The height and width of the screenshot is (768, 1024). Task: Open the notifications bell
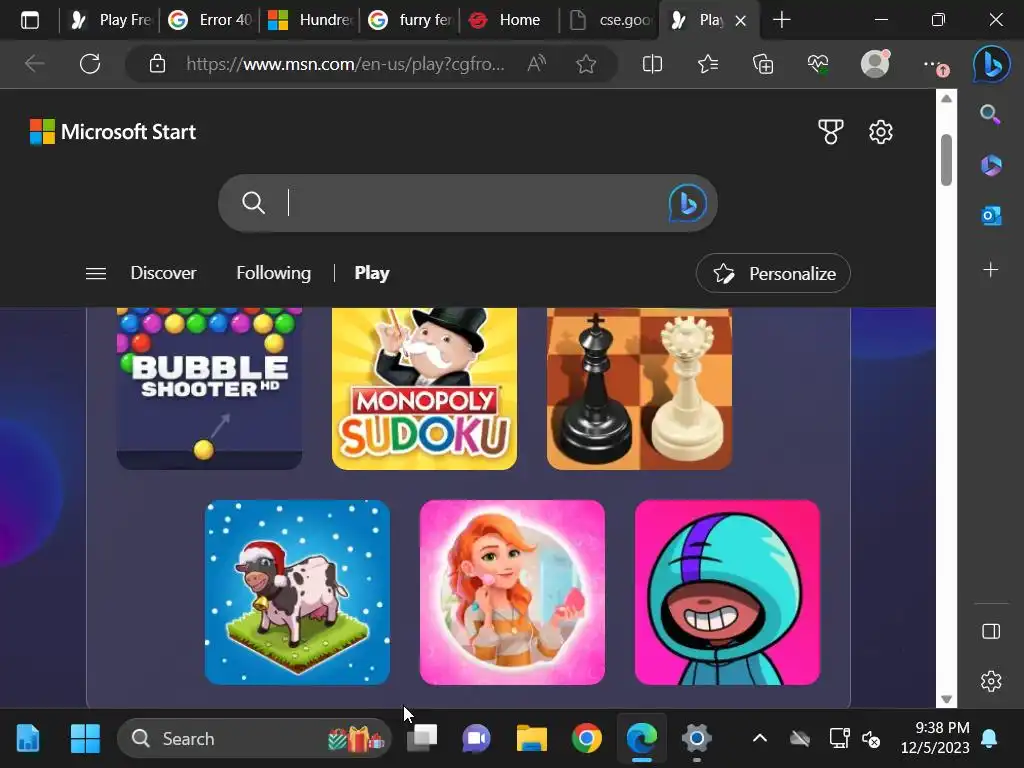(989, 739)
